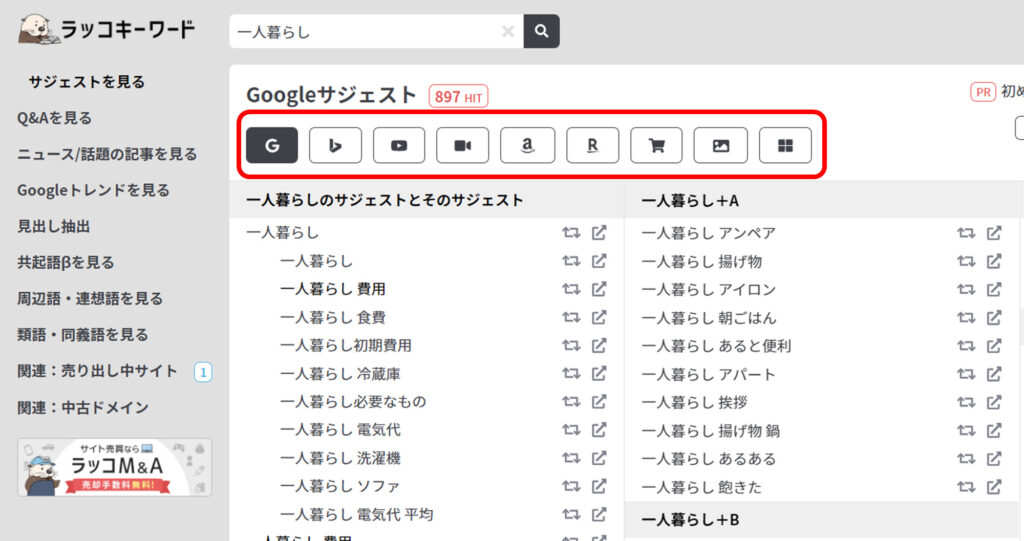Viewport: 1024px width, 541px height.
Task: Open external link for 一人暮らし 費用
Action: click(x=599, y=289)
